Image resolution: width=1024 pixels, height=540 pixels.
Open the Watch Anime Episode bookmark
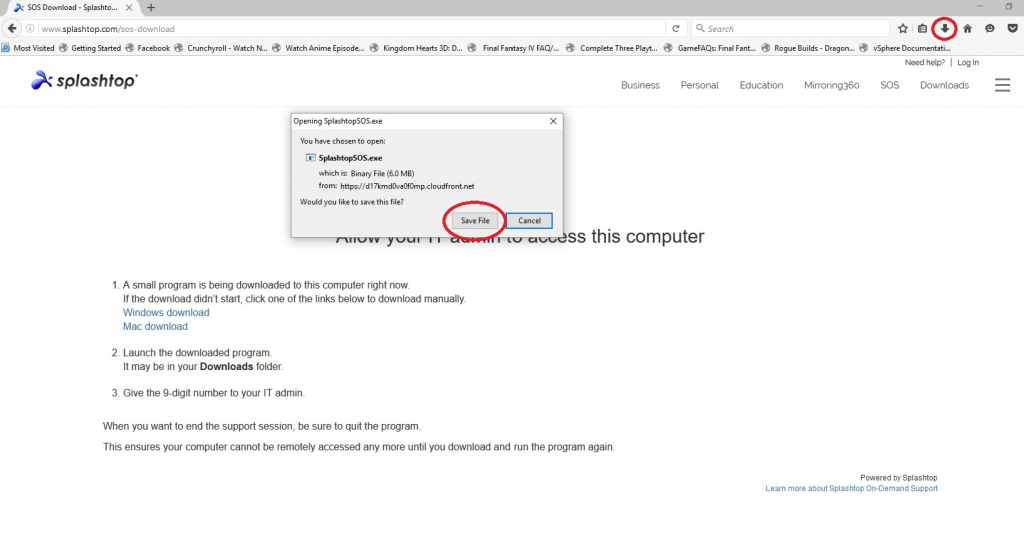point(318,48)
